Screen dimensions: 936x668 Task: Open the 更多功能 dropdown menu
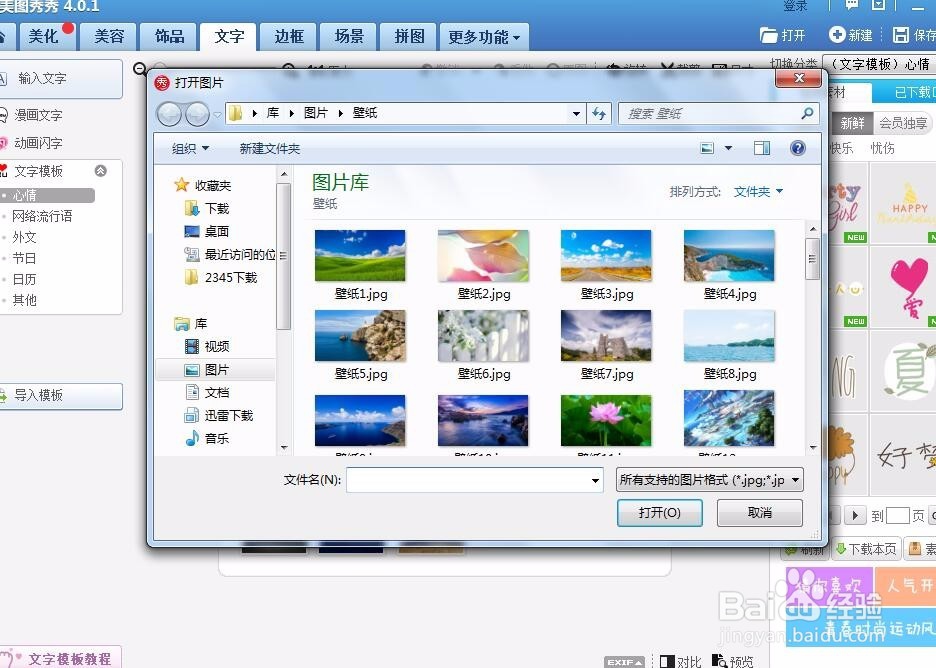tap(483, 37)
